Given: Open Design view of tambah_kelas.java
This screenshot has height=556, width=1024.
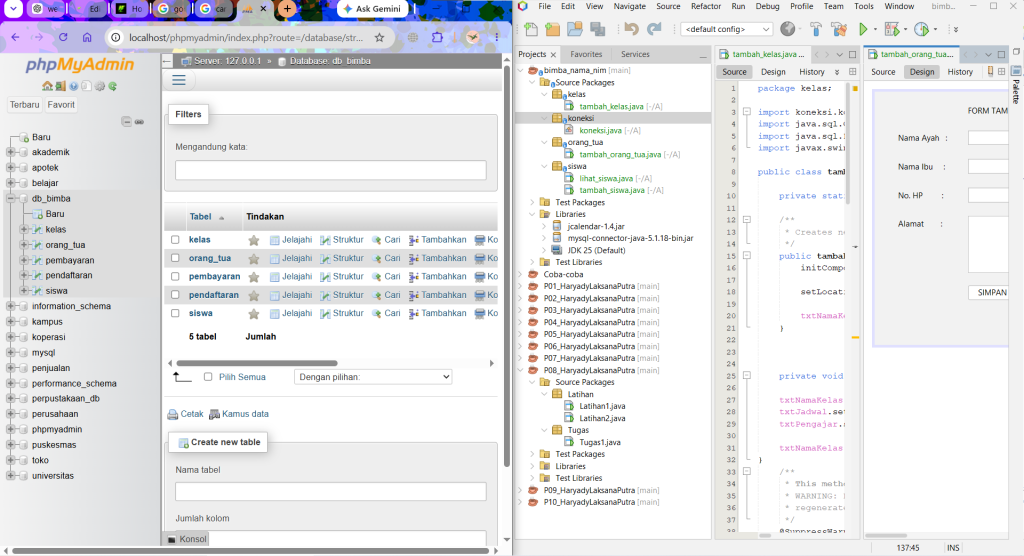Looking at the screenshot, I should point(773,72).
